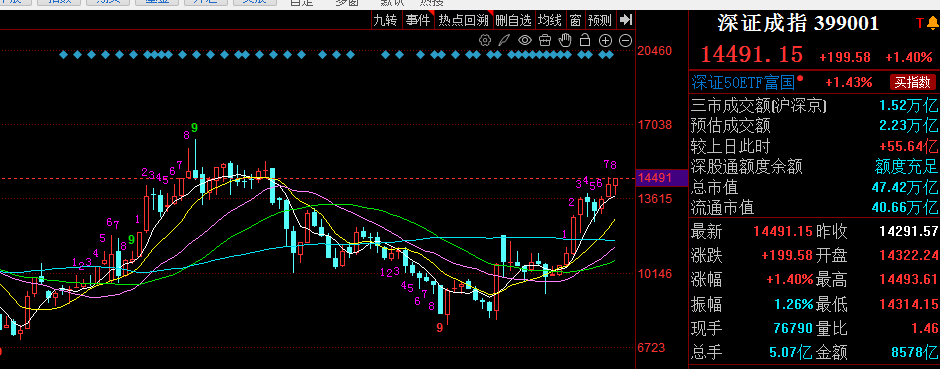The width and height of the screenshot is (940, 369).
Task: Select the drawing pen tool
Action: click(505, 40)
